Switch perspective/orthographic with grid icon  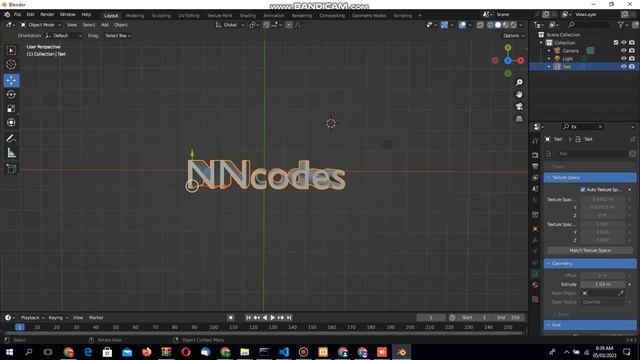pos(519,119)
